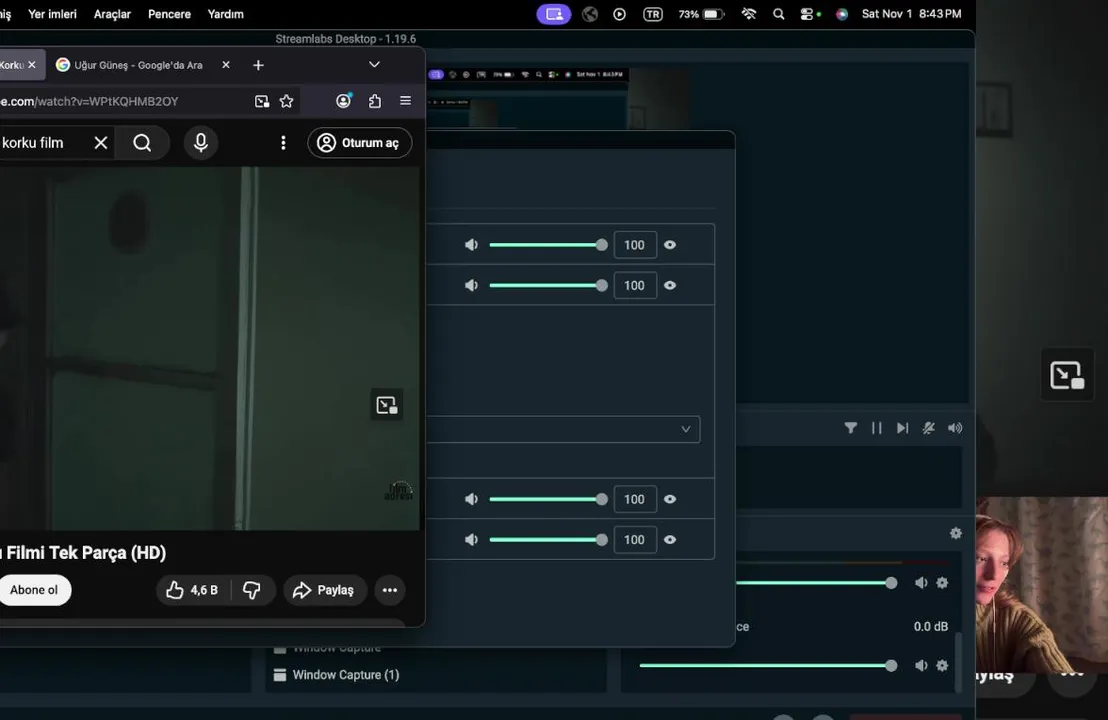Toggle eye icon in bottom dialog row
Image resolution: width=1108 pixels, height=720 pixels.
pyautogui.click(x=670, y=540)
